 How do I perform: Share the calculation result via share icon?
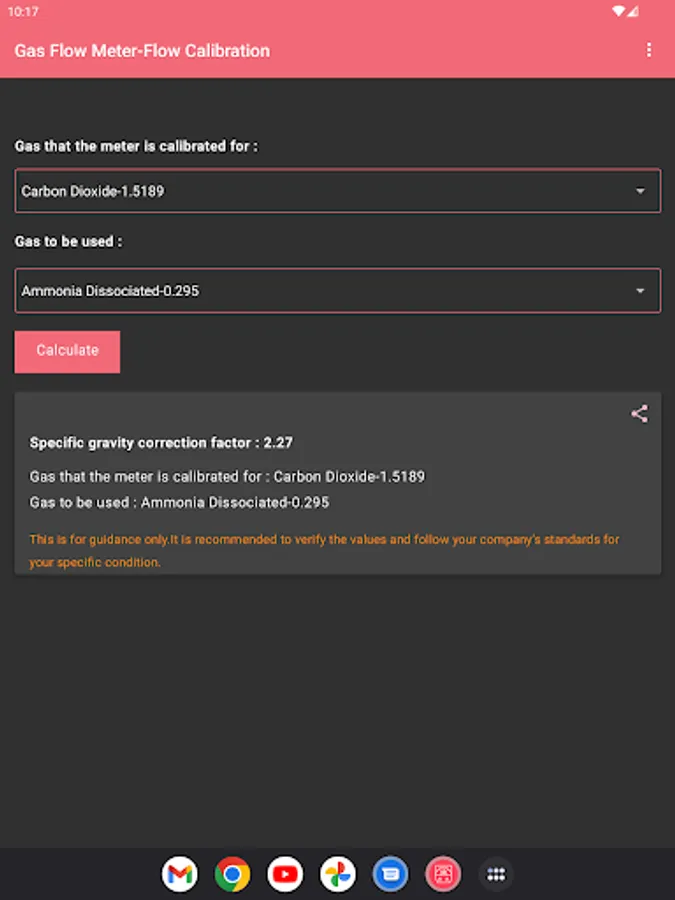639,414
